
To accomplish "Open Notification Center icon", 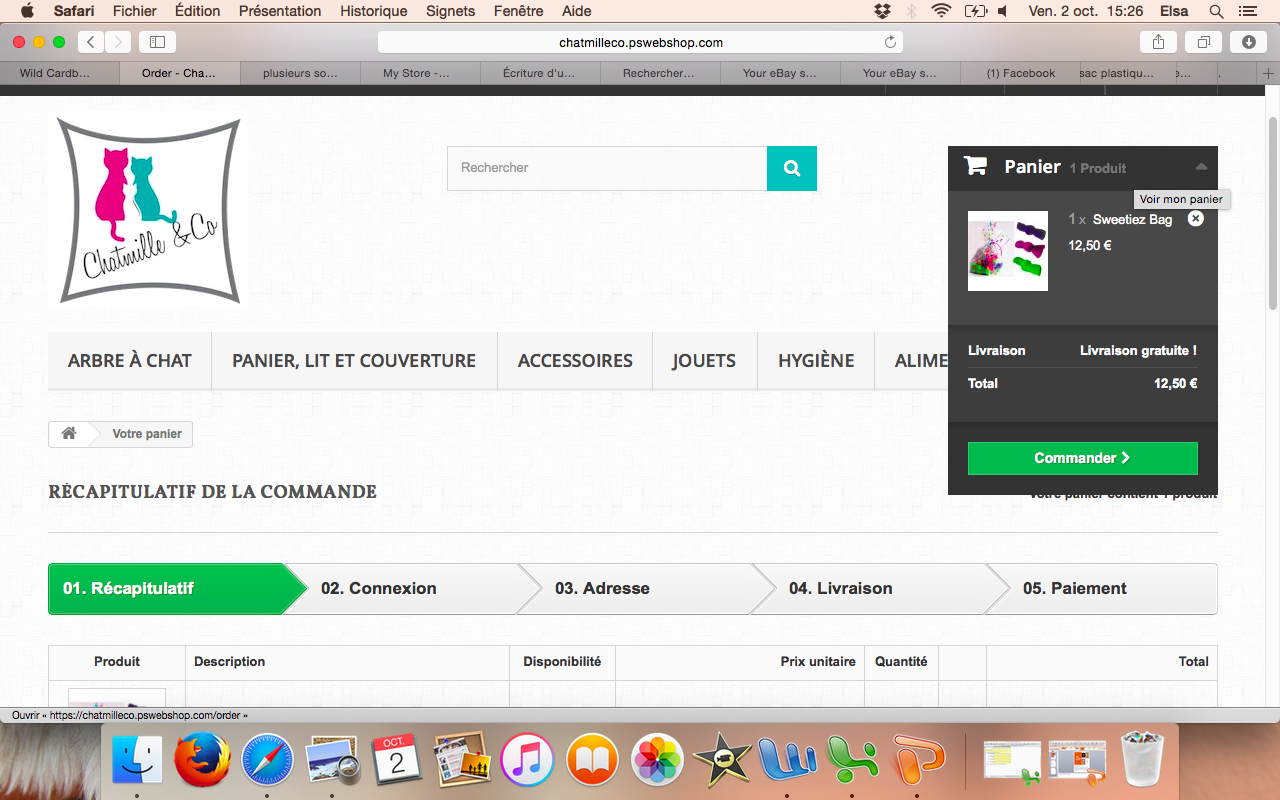I will pos(1247,11).
